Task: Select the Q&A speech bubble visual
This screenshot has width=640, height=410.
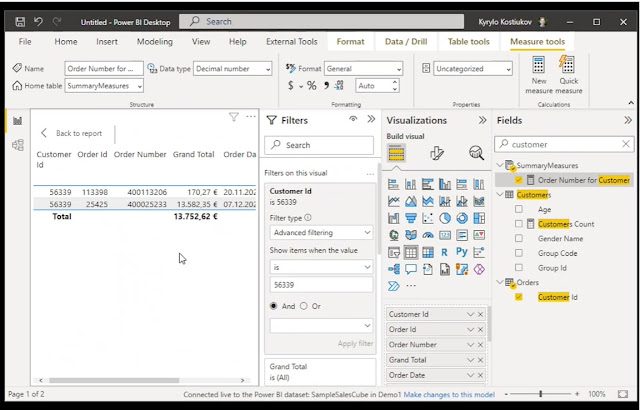Action: click(x=411, y=269)
